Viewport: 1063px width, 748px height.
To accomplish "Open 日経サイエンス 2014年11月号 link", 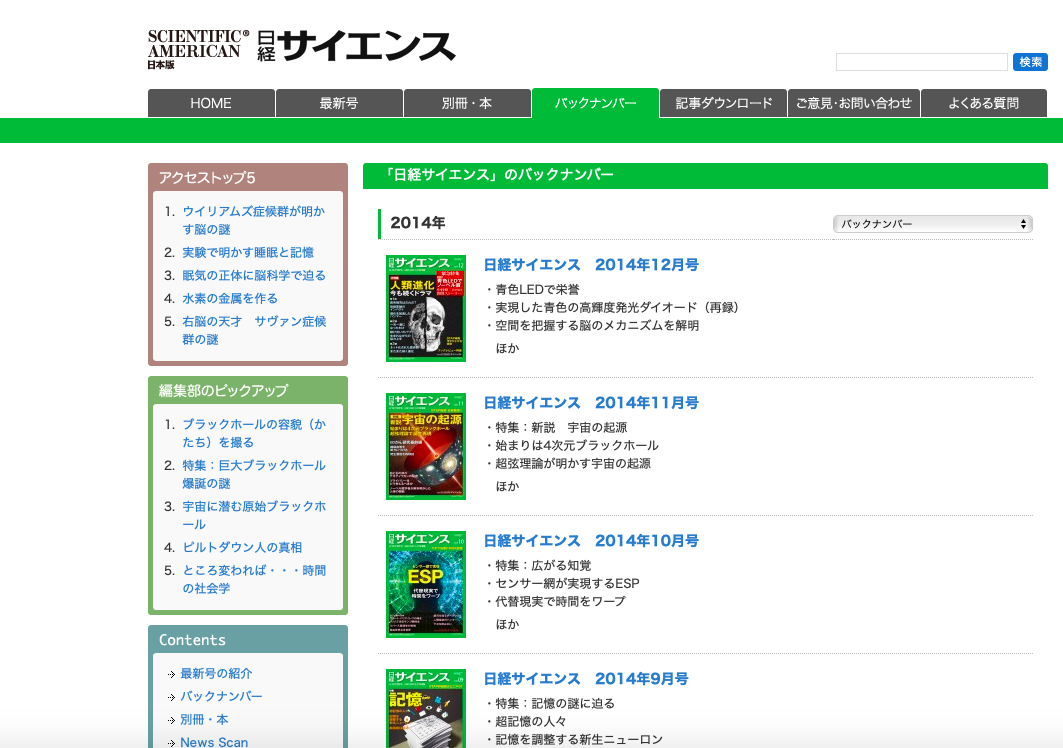I will [590, 403].
